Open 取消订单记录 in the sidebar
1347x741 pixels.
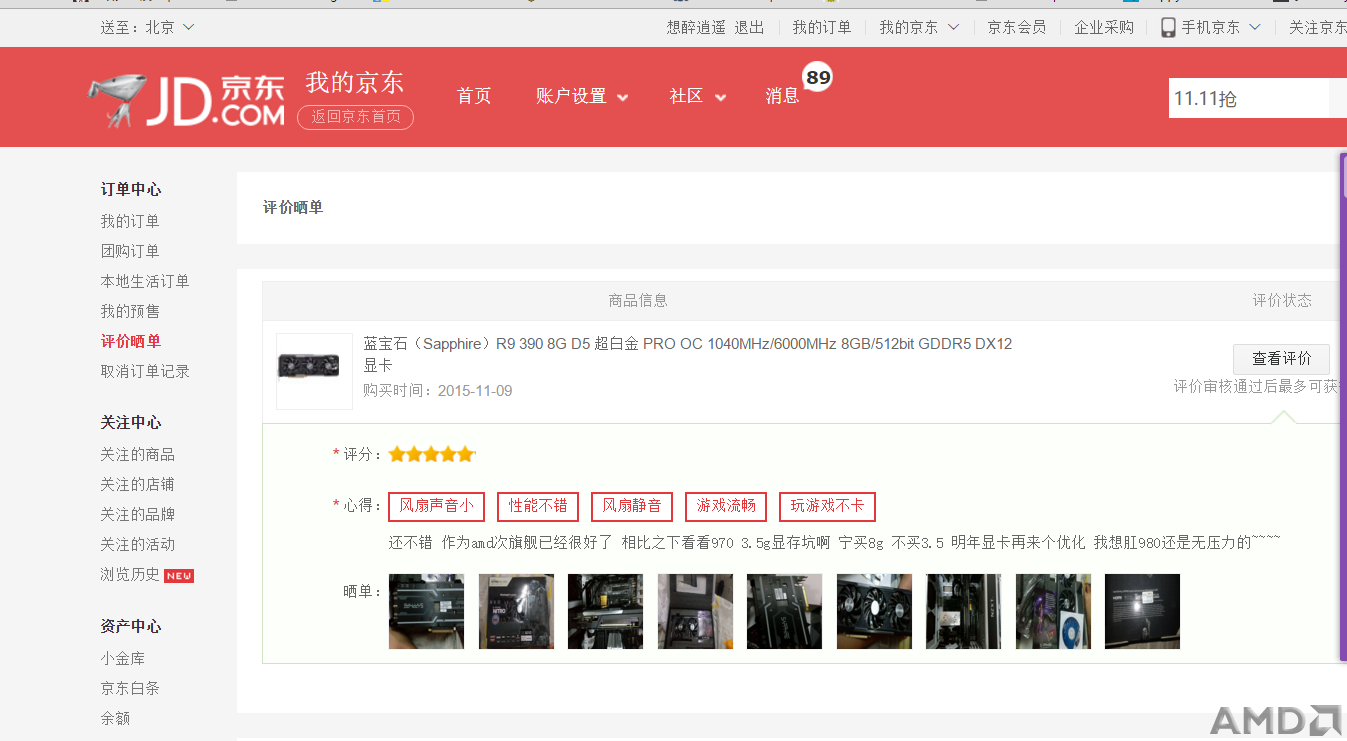145,371
